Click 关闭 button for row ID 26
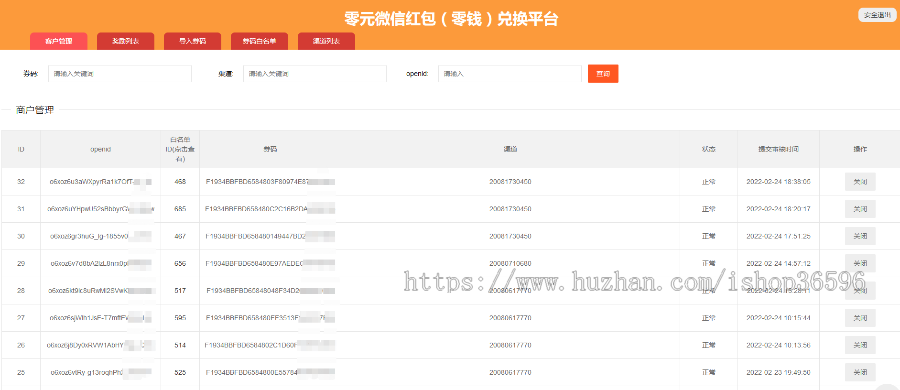The width and height of the screenshot is (900, 390). click(x=860, y=345)
